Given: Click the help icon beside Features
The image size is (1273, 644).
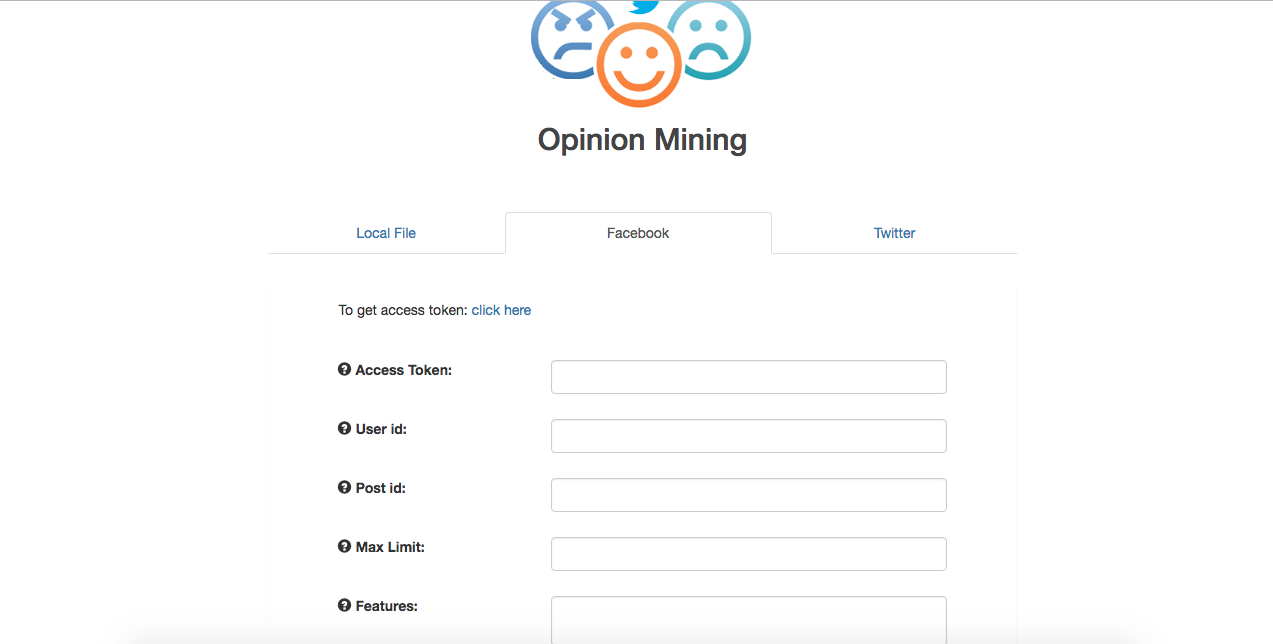Looking at the screenshot, I should [345, 606].
